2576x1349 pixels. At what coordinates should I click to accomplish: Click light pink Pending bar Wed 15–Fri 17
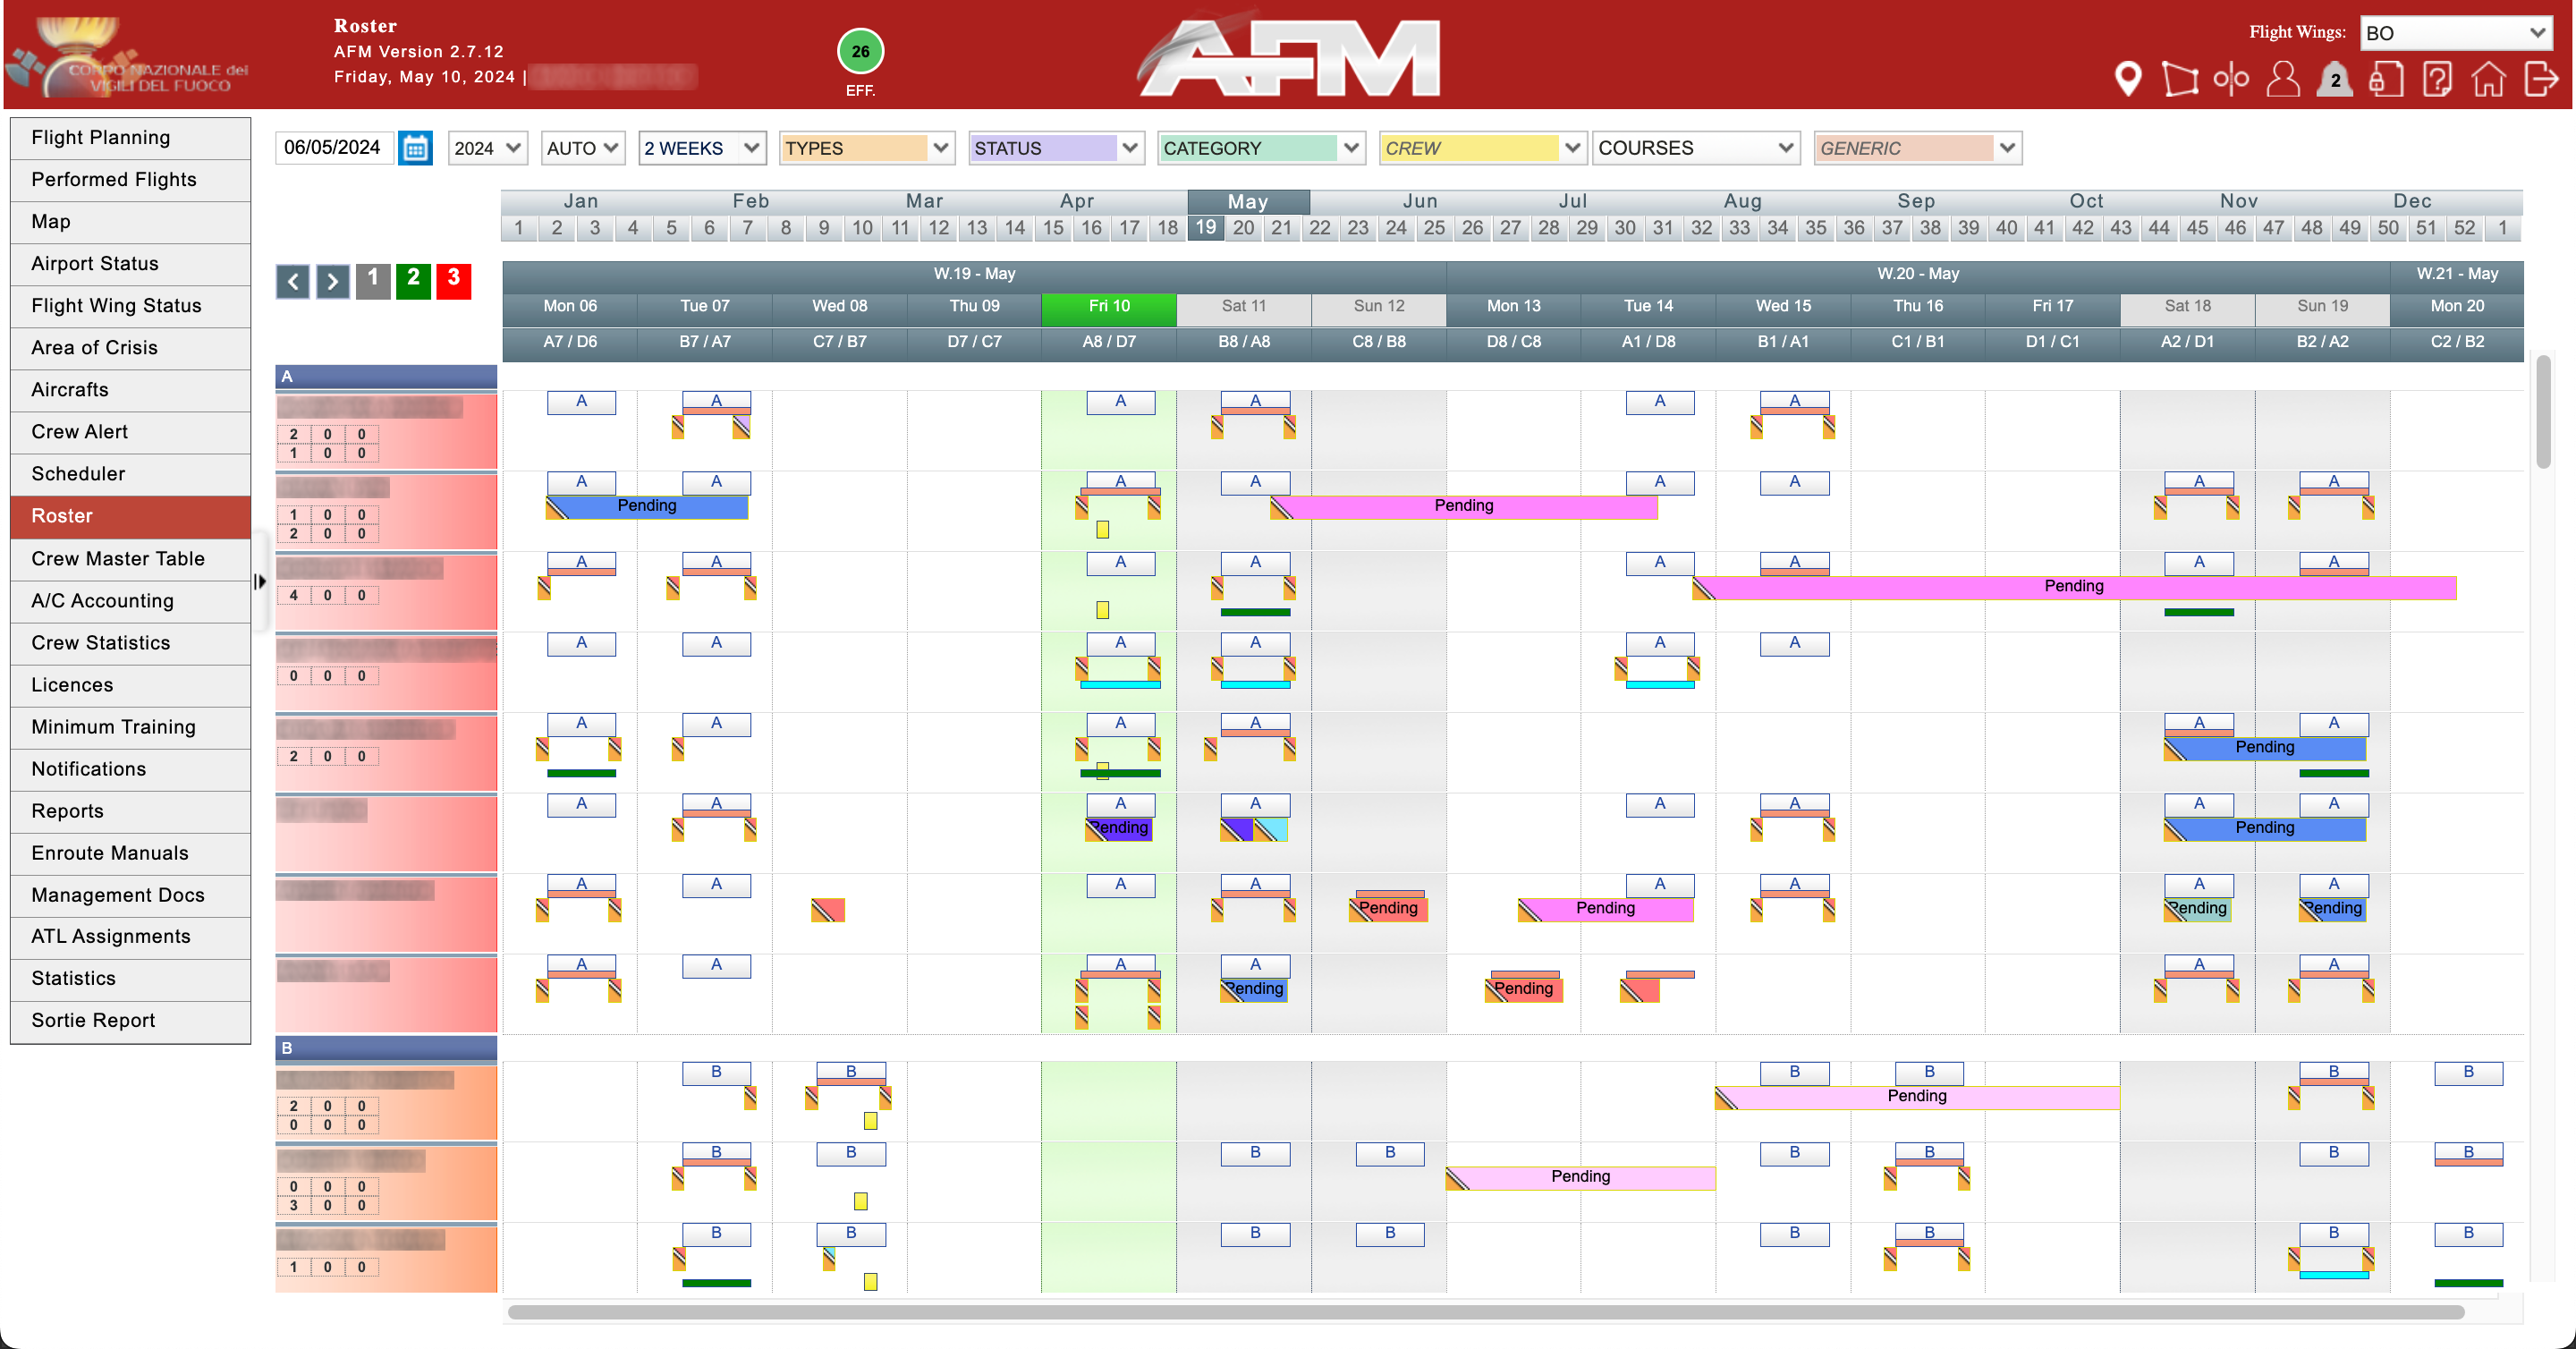1917,1097
